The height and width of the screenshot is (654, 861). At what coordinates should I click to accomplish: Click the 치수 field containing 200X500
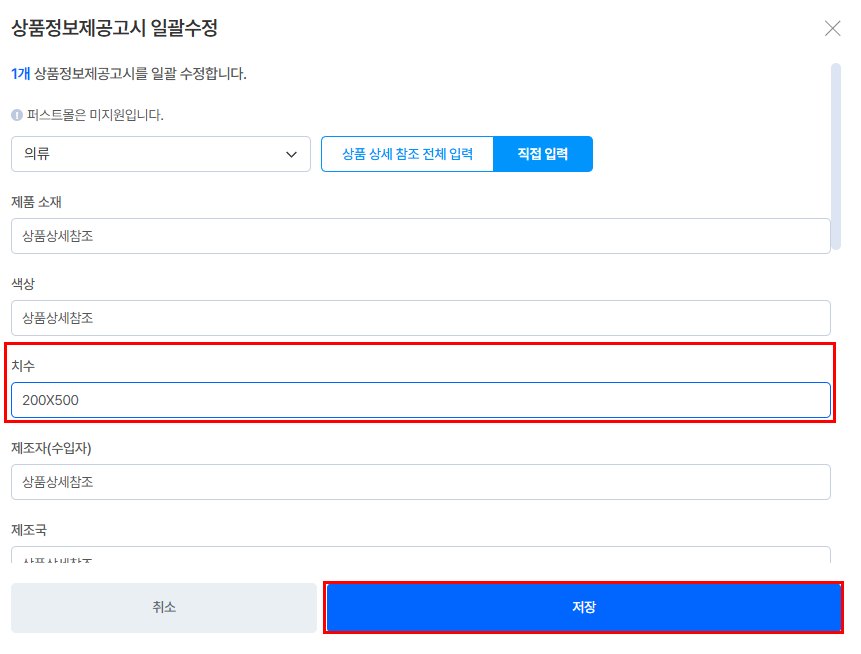coord(420,400)
